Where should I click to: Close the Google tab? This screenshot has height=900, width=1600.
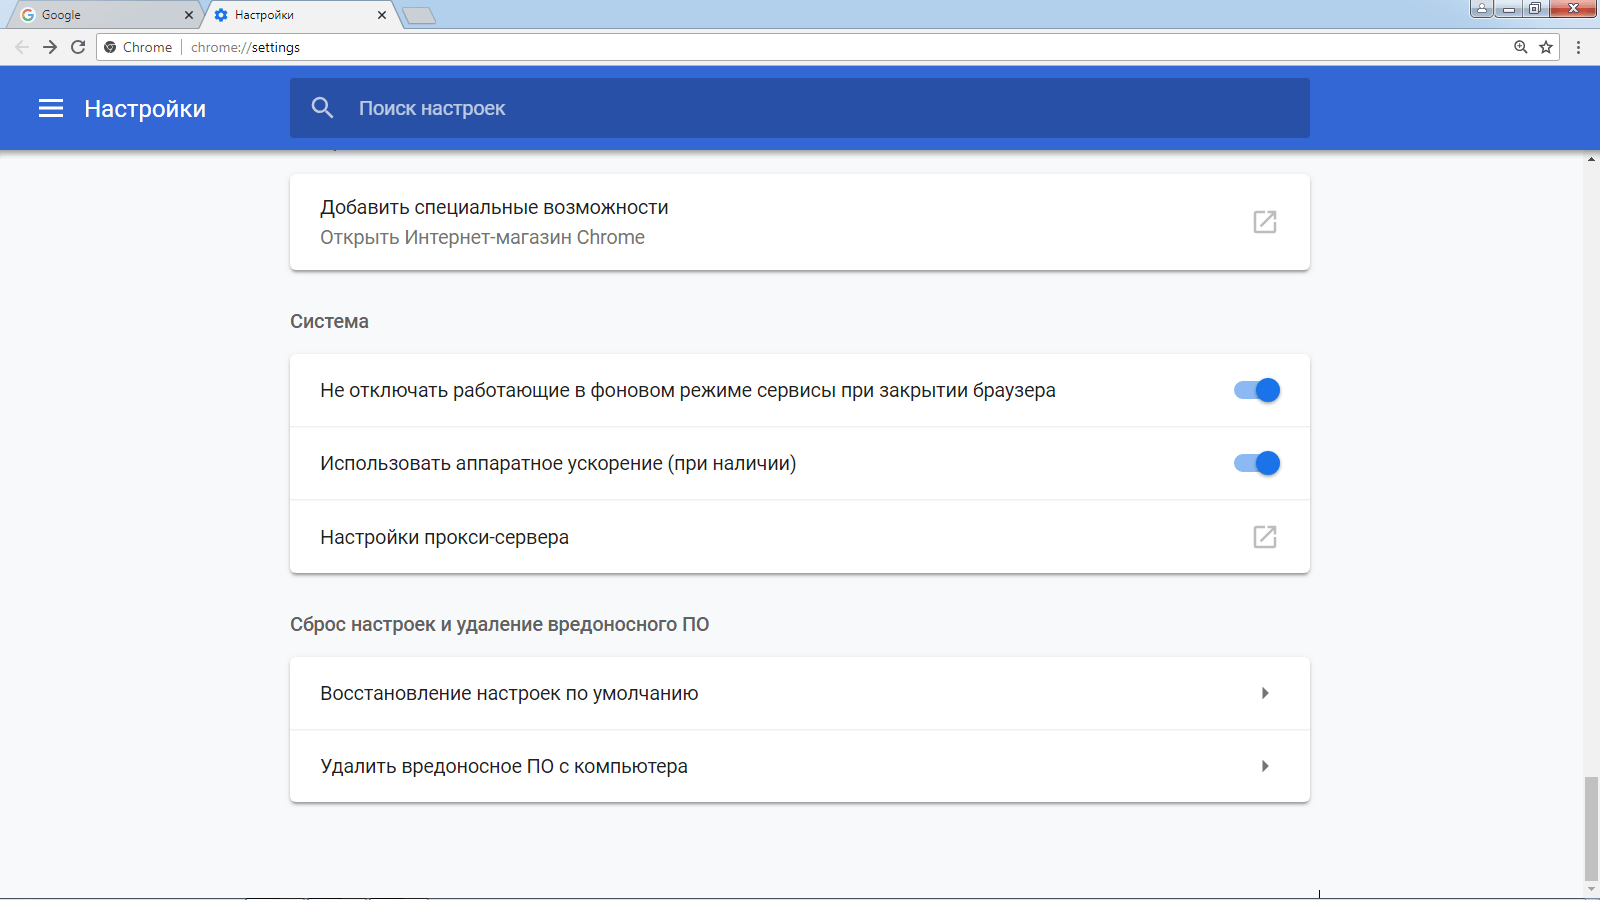pos(189,15)
